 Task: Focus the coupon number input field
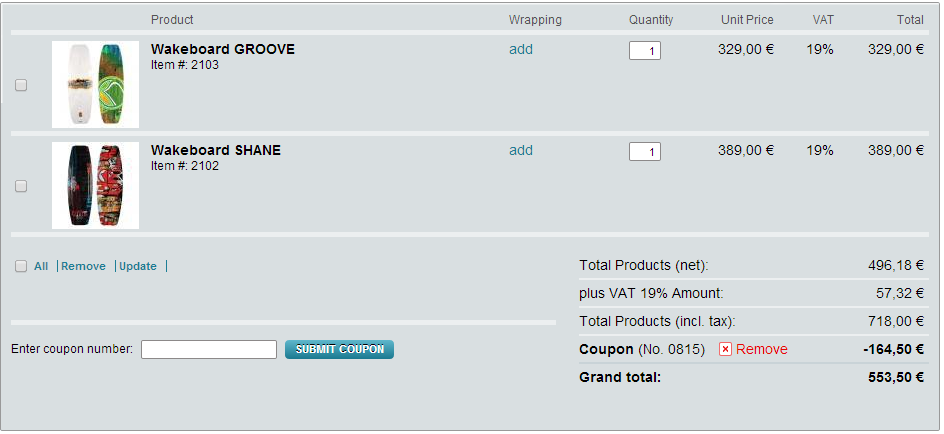pyautogui.click(x=209, y=350)
